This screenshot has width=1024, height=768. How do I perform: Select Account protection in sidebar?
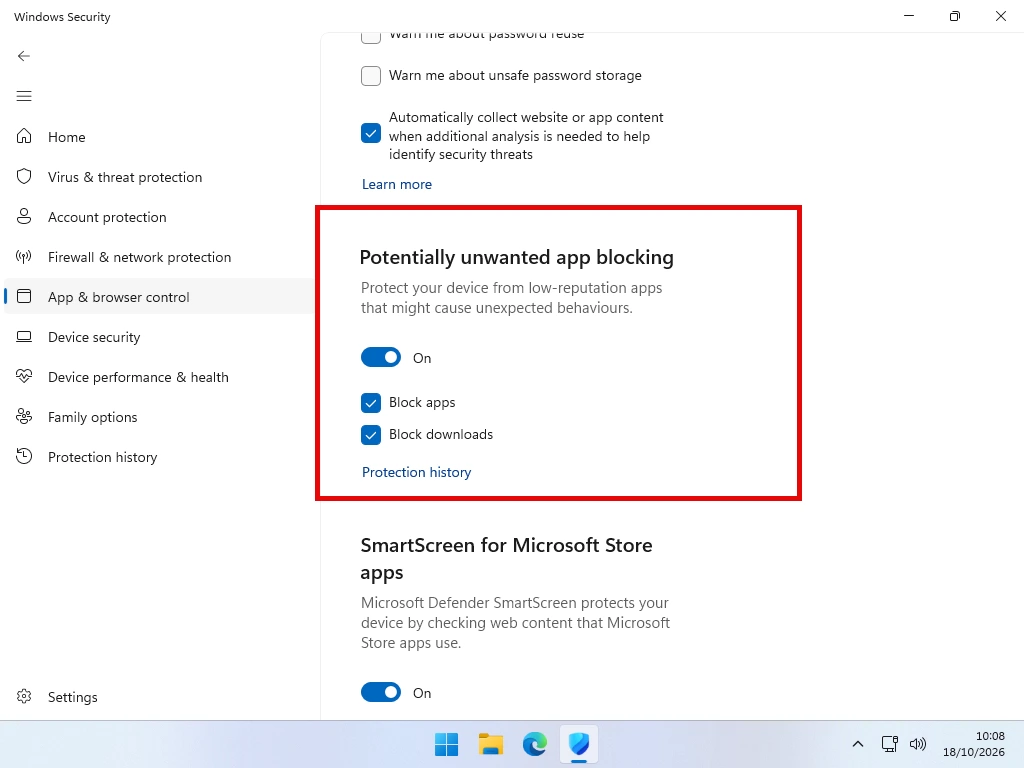(107, 217)
